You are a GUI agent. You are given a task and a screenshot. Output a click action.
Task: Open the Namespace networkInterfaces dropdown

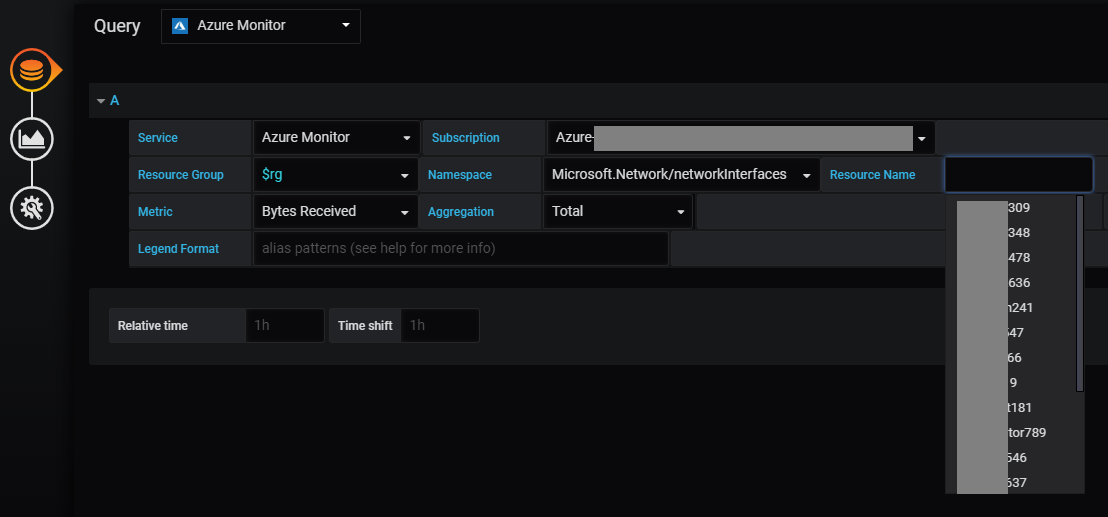click(680, 175)
